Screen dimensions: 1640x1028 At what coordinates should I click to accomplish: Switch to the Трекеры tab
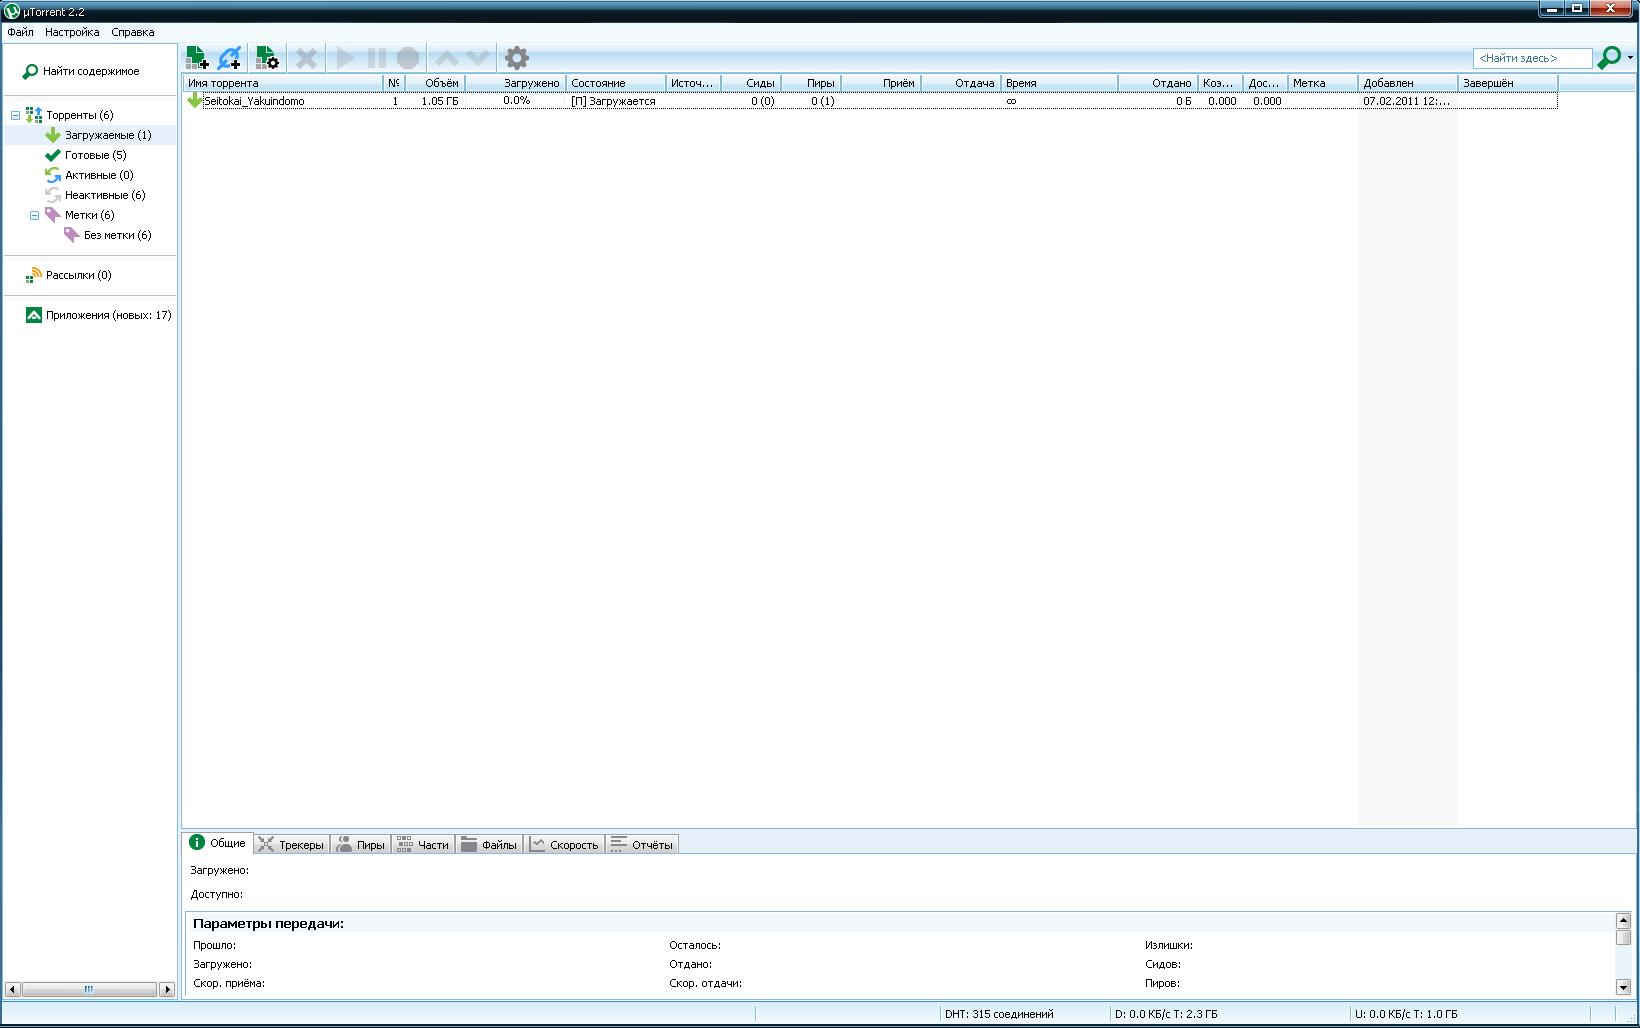coord(291,845)
